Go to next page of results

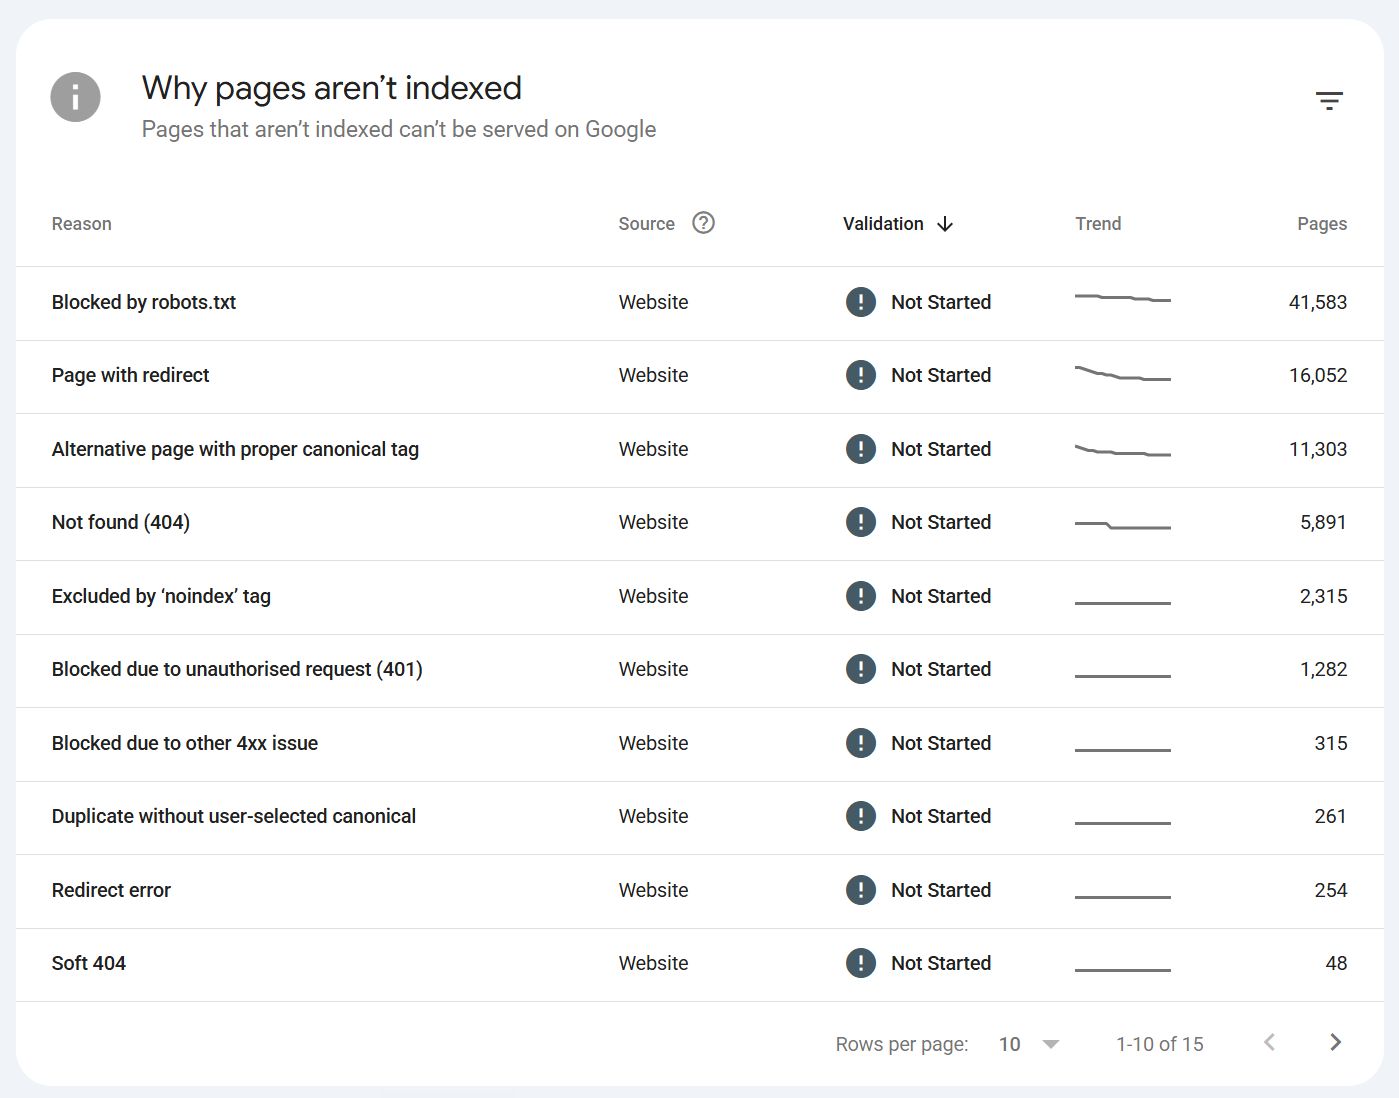coord(1335,1043)
